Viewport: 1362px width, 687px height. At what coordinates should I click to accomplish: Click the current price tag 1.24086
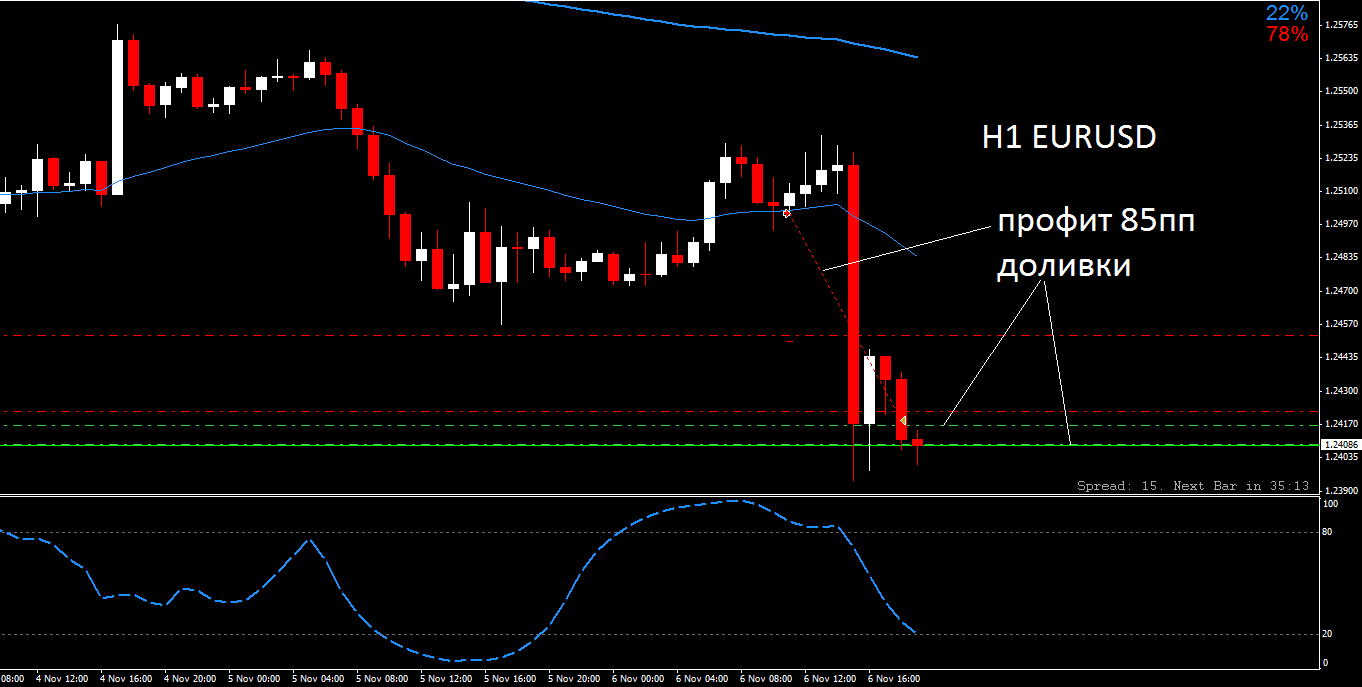1340,444
